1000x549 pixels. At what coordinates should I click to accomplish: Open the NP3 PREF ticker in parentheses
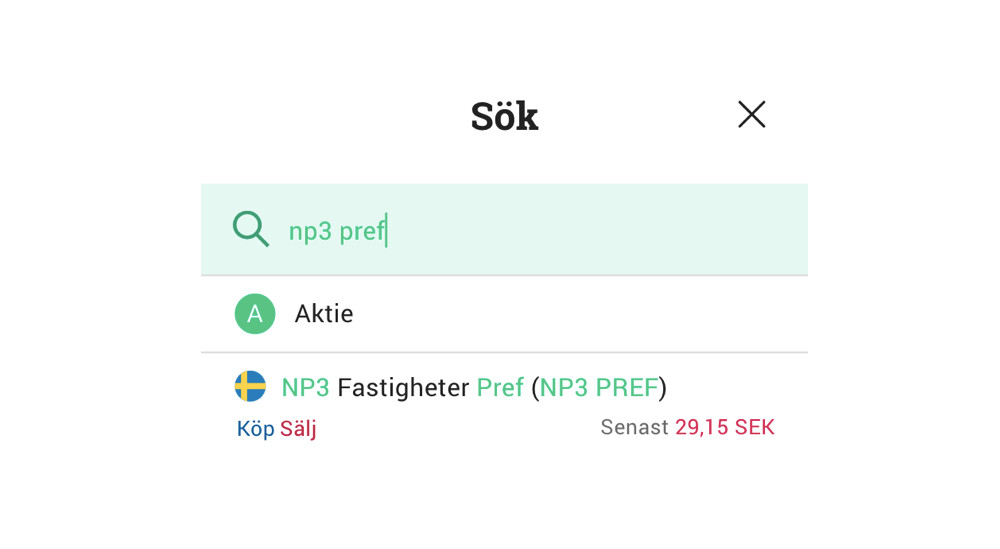(599, 387)
